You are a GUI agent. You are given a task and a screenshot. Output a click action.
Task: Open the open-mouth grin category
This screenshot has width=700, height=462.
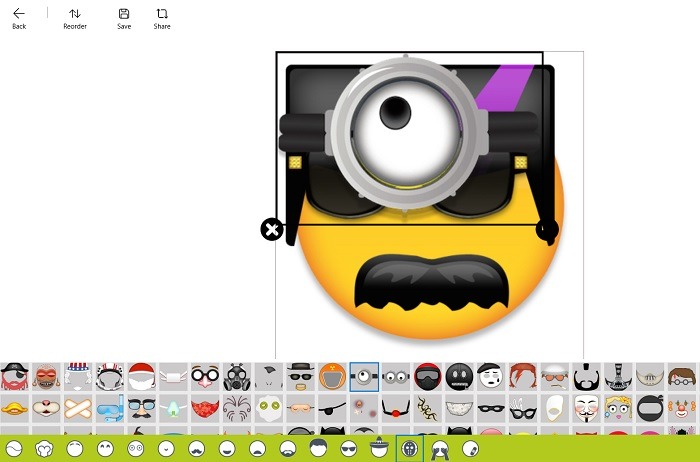(227, 448)
